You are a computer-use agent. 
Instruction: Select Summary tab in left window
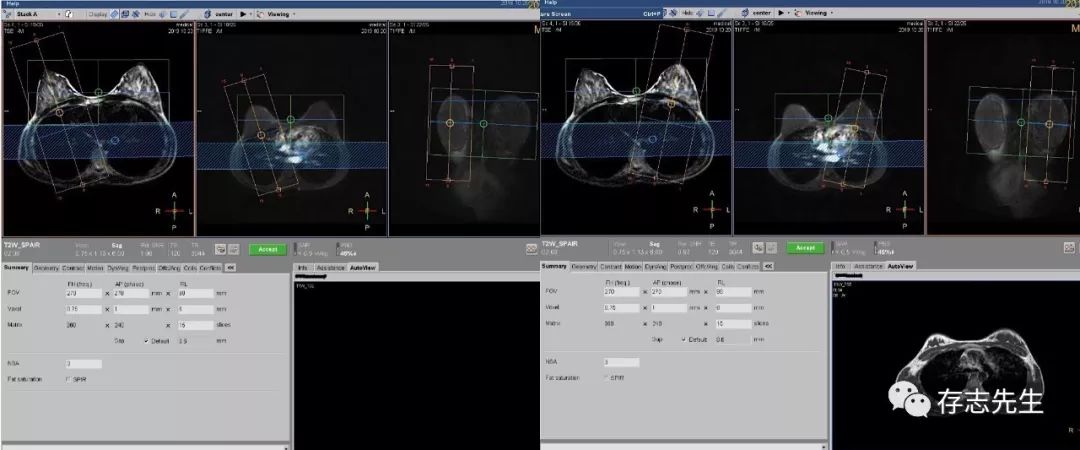tap(16, 267)
